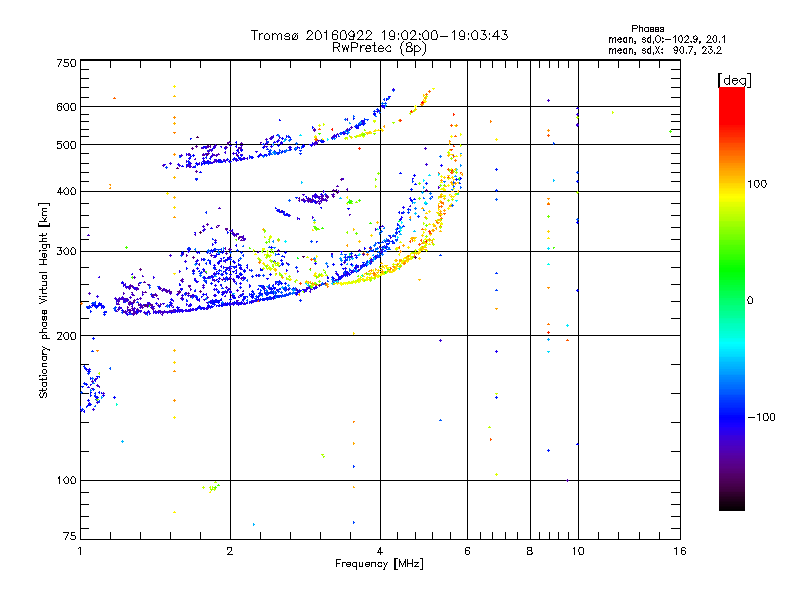The image size is (800, 600).
Task: Click the x-axis tick label '10'
Action: [578, 551]
